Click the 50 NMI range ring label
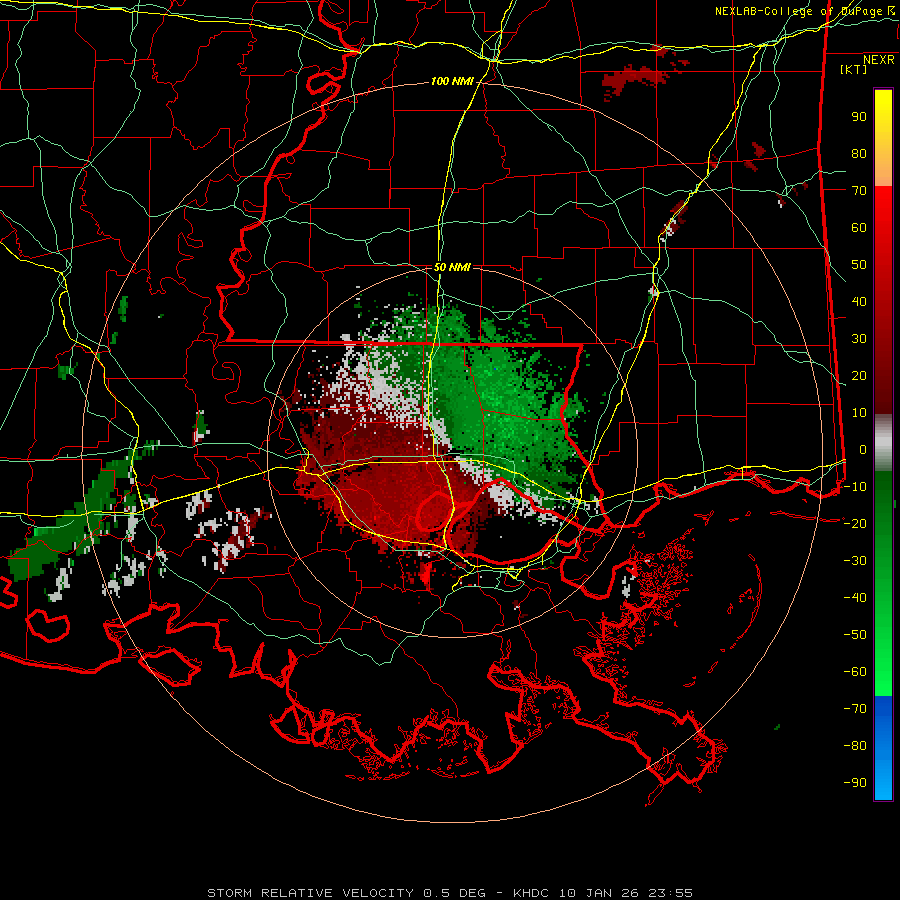The width and height of the screenshot is (900, 900). point(452,267)
